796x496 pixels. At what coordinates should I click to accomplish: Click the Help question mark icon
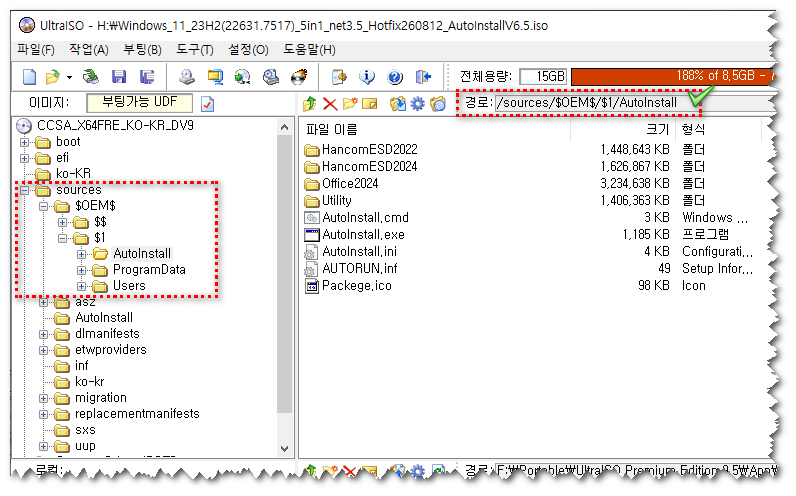pyautogui.click(x=394, y=77)
